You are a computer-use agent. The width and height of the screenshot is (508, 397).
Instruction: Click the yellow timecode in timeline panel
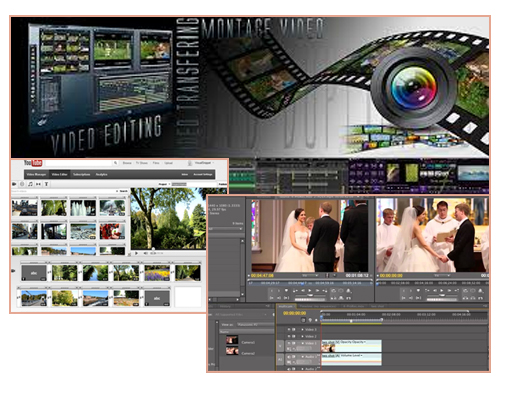(x=295, y=313)
